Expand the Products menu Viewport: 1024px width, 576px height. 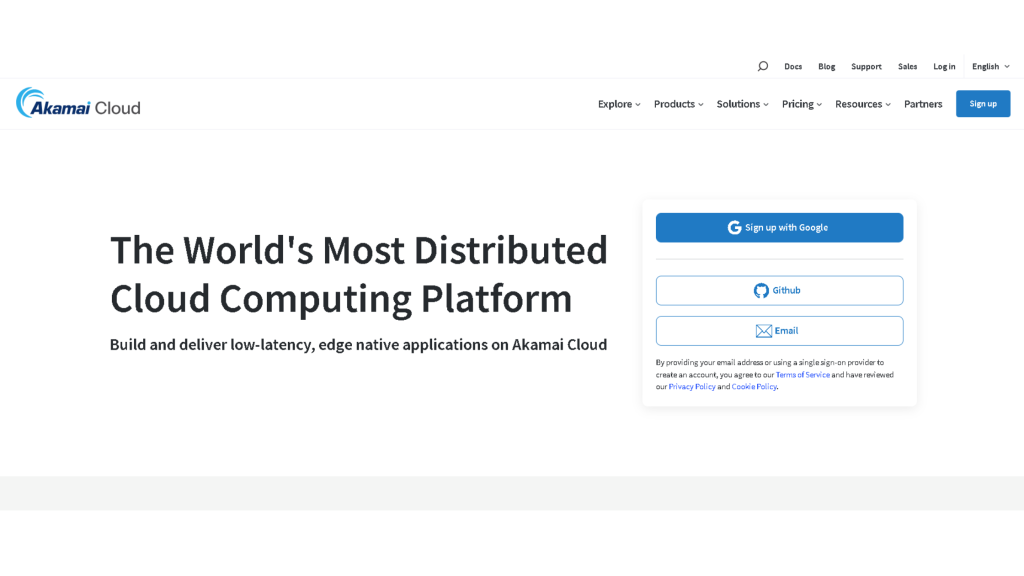675,103
